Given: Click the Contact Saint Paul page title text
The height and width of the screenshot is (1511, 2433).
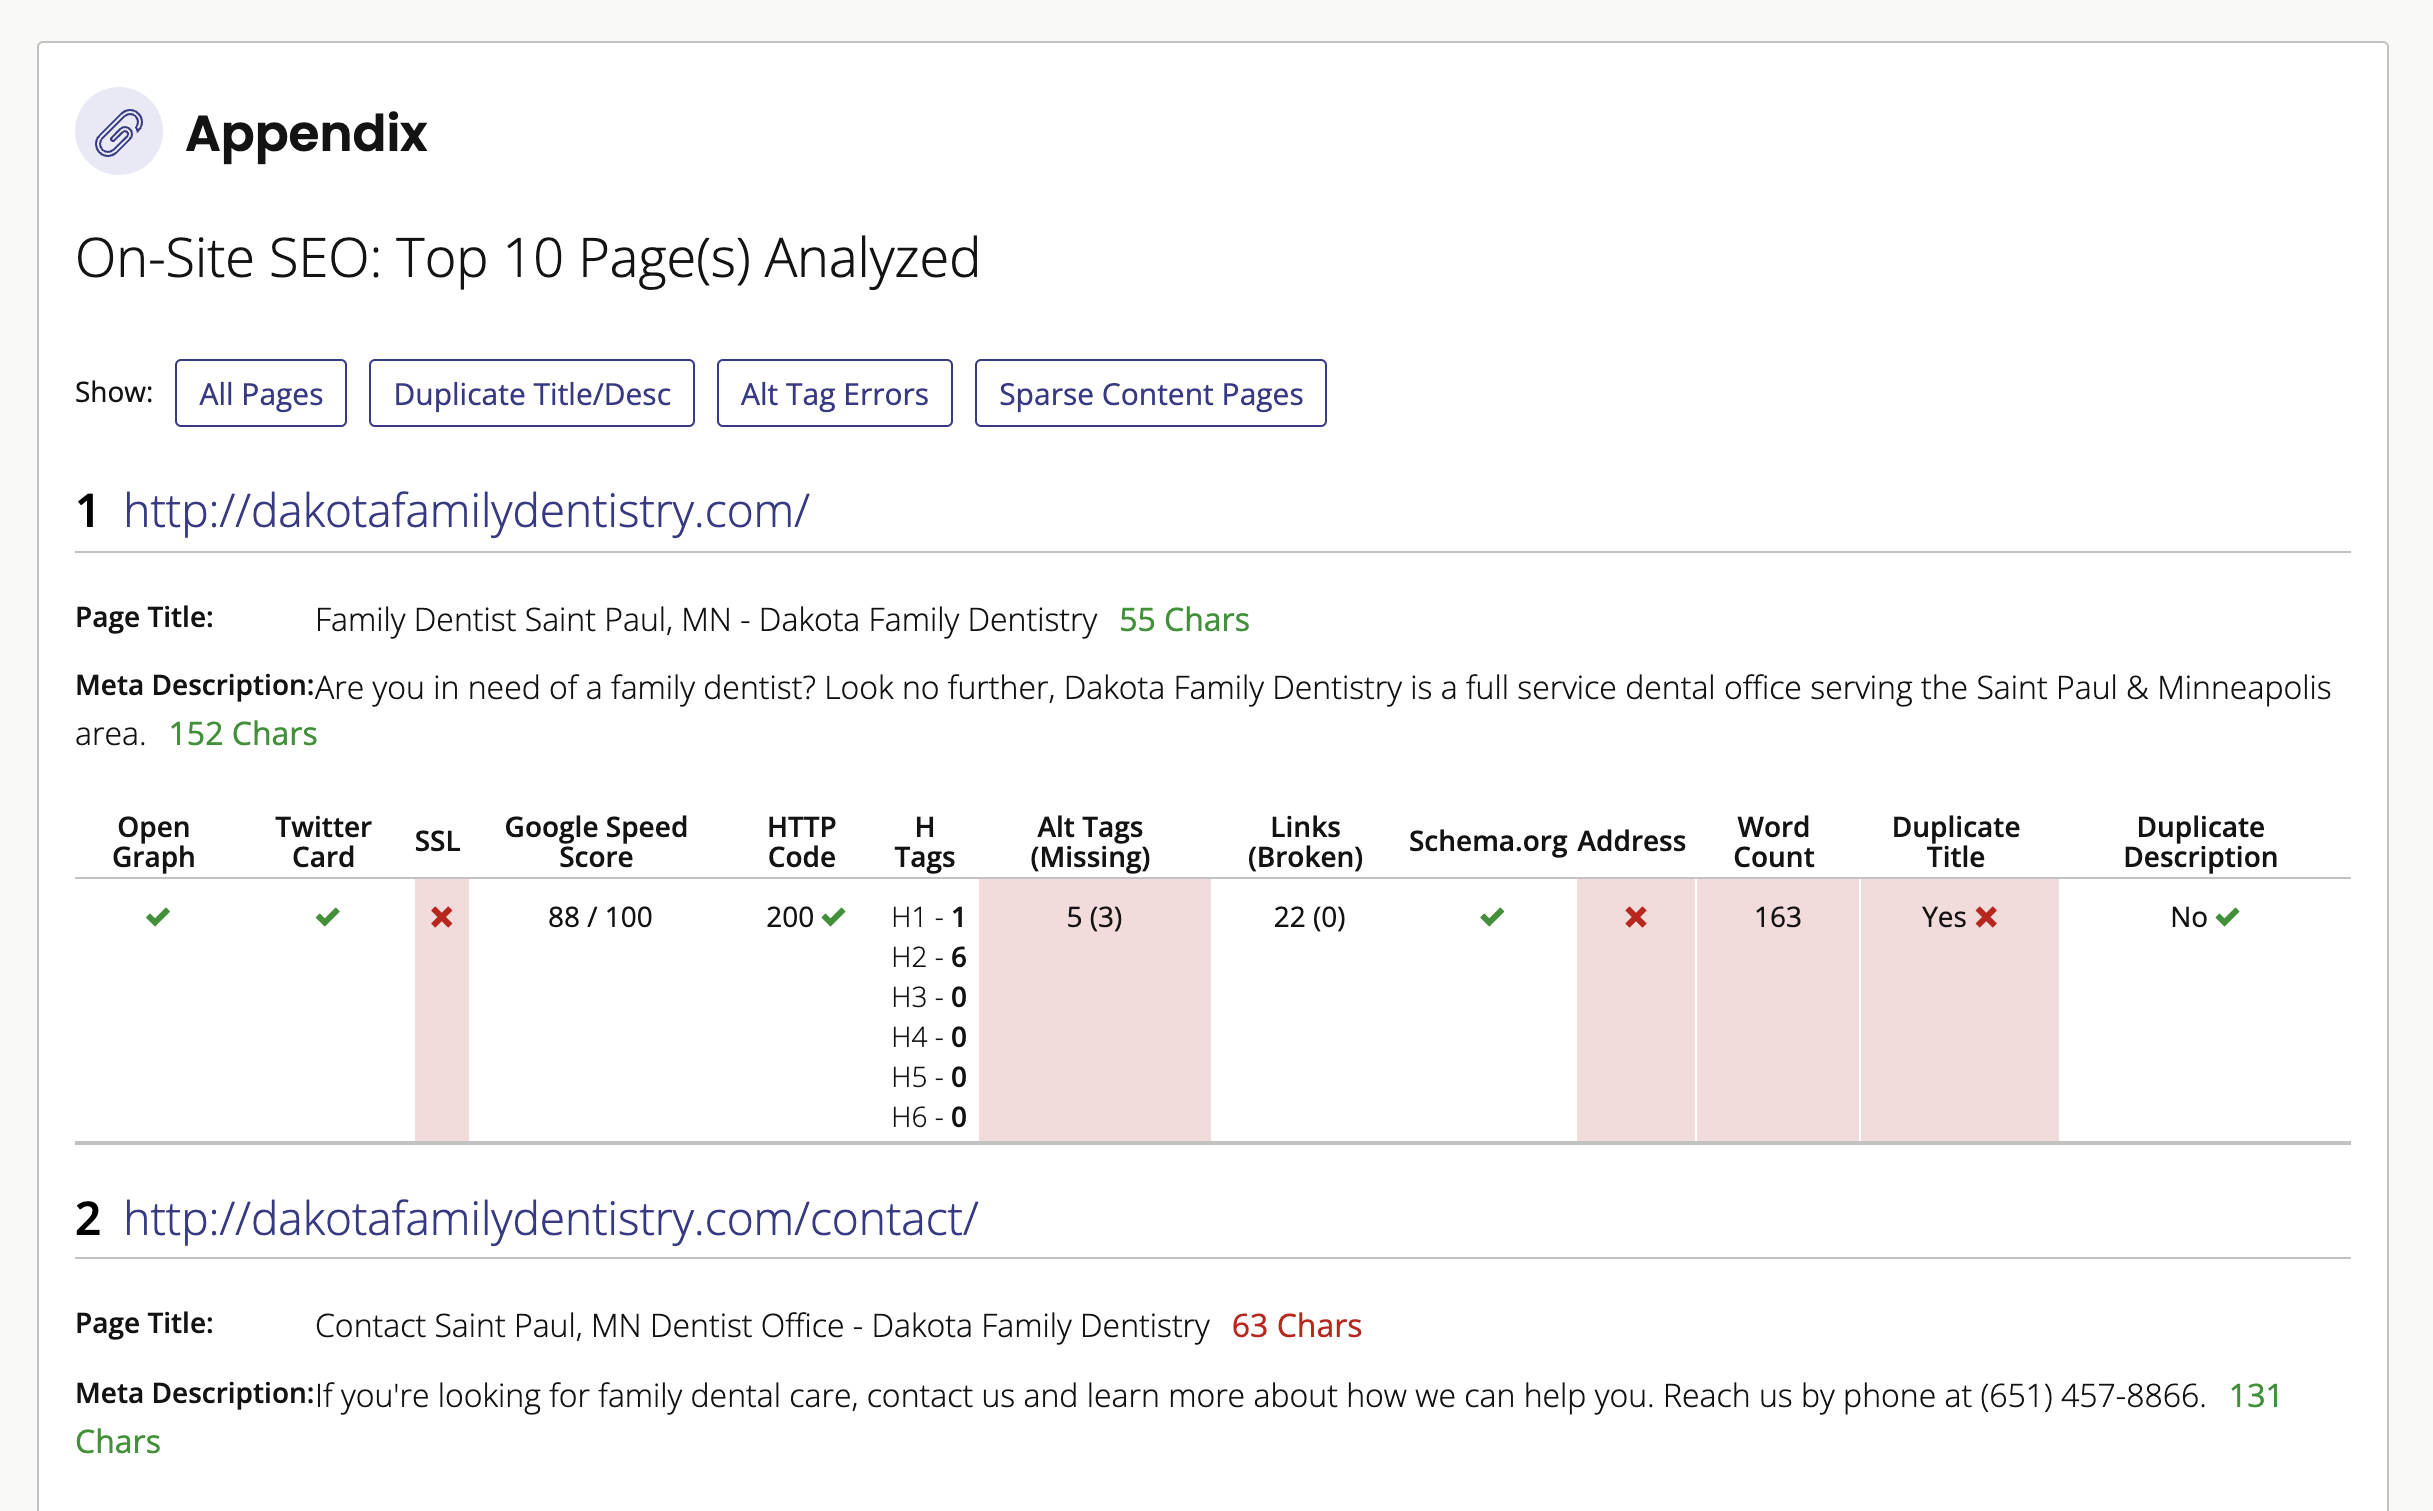Looking at the screenshot, I should point(762,1326).
